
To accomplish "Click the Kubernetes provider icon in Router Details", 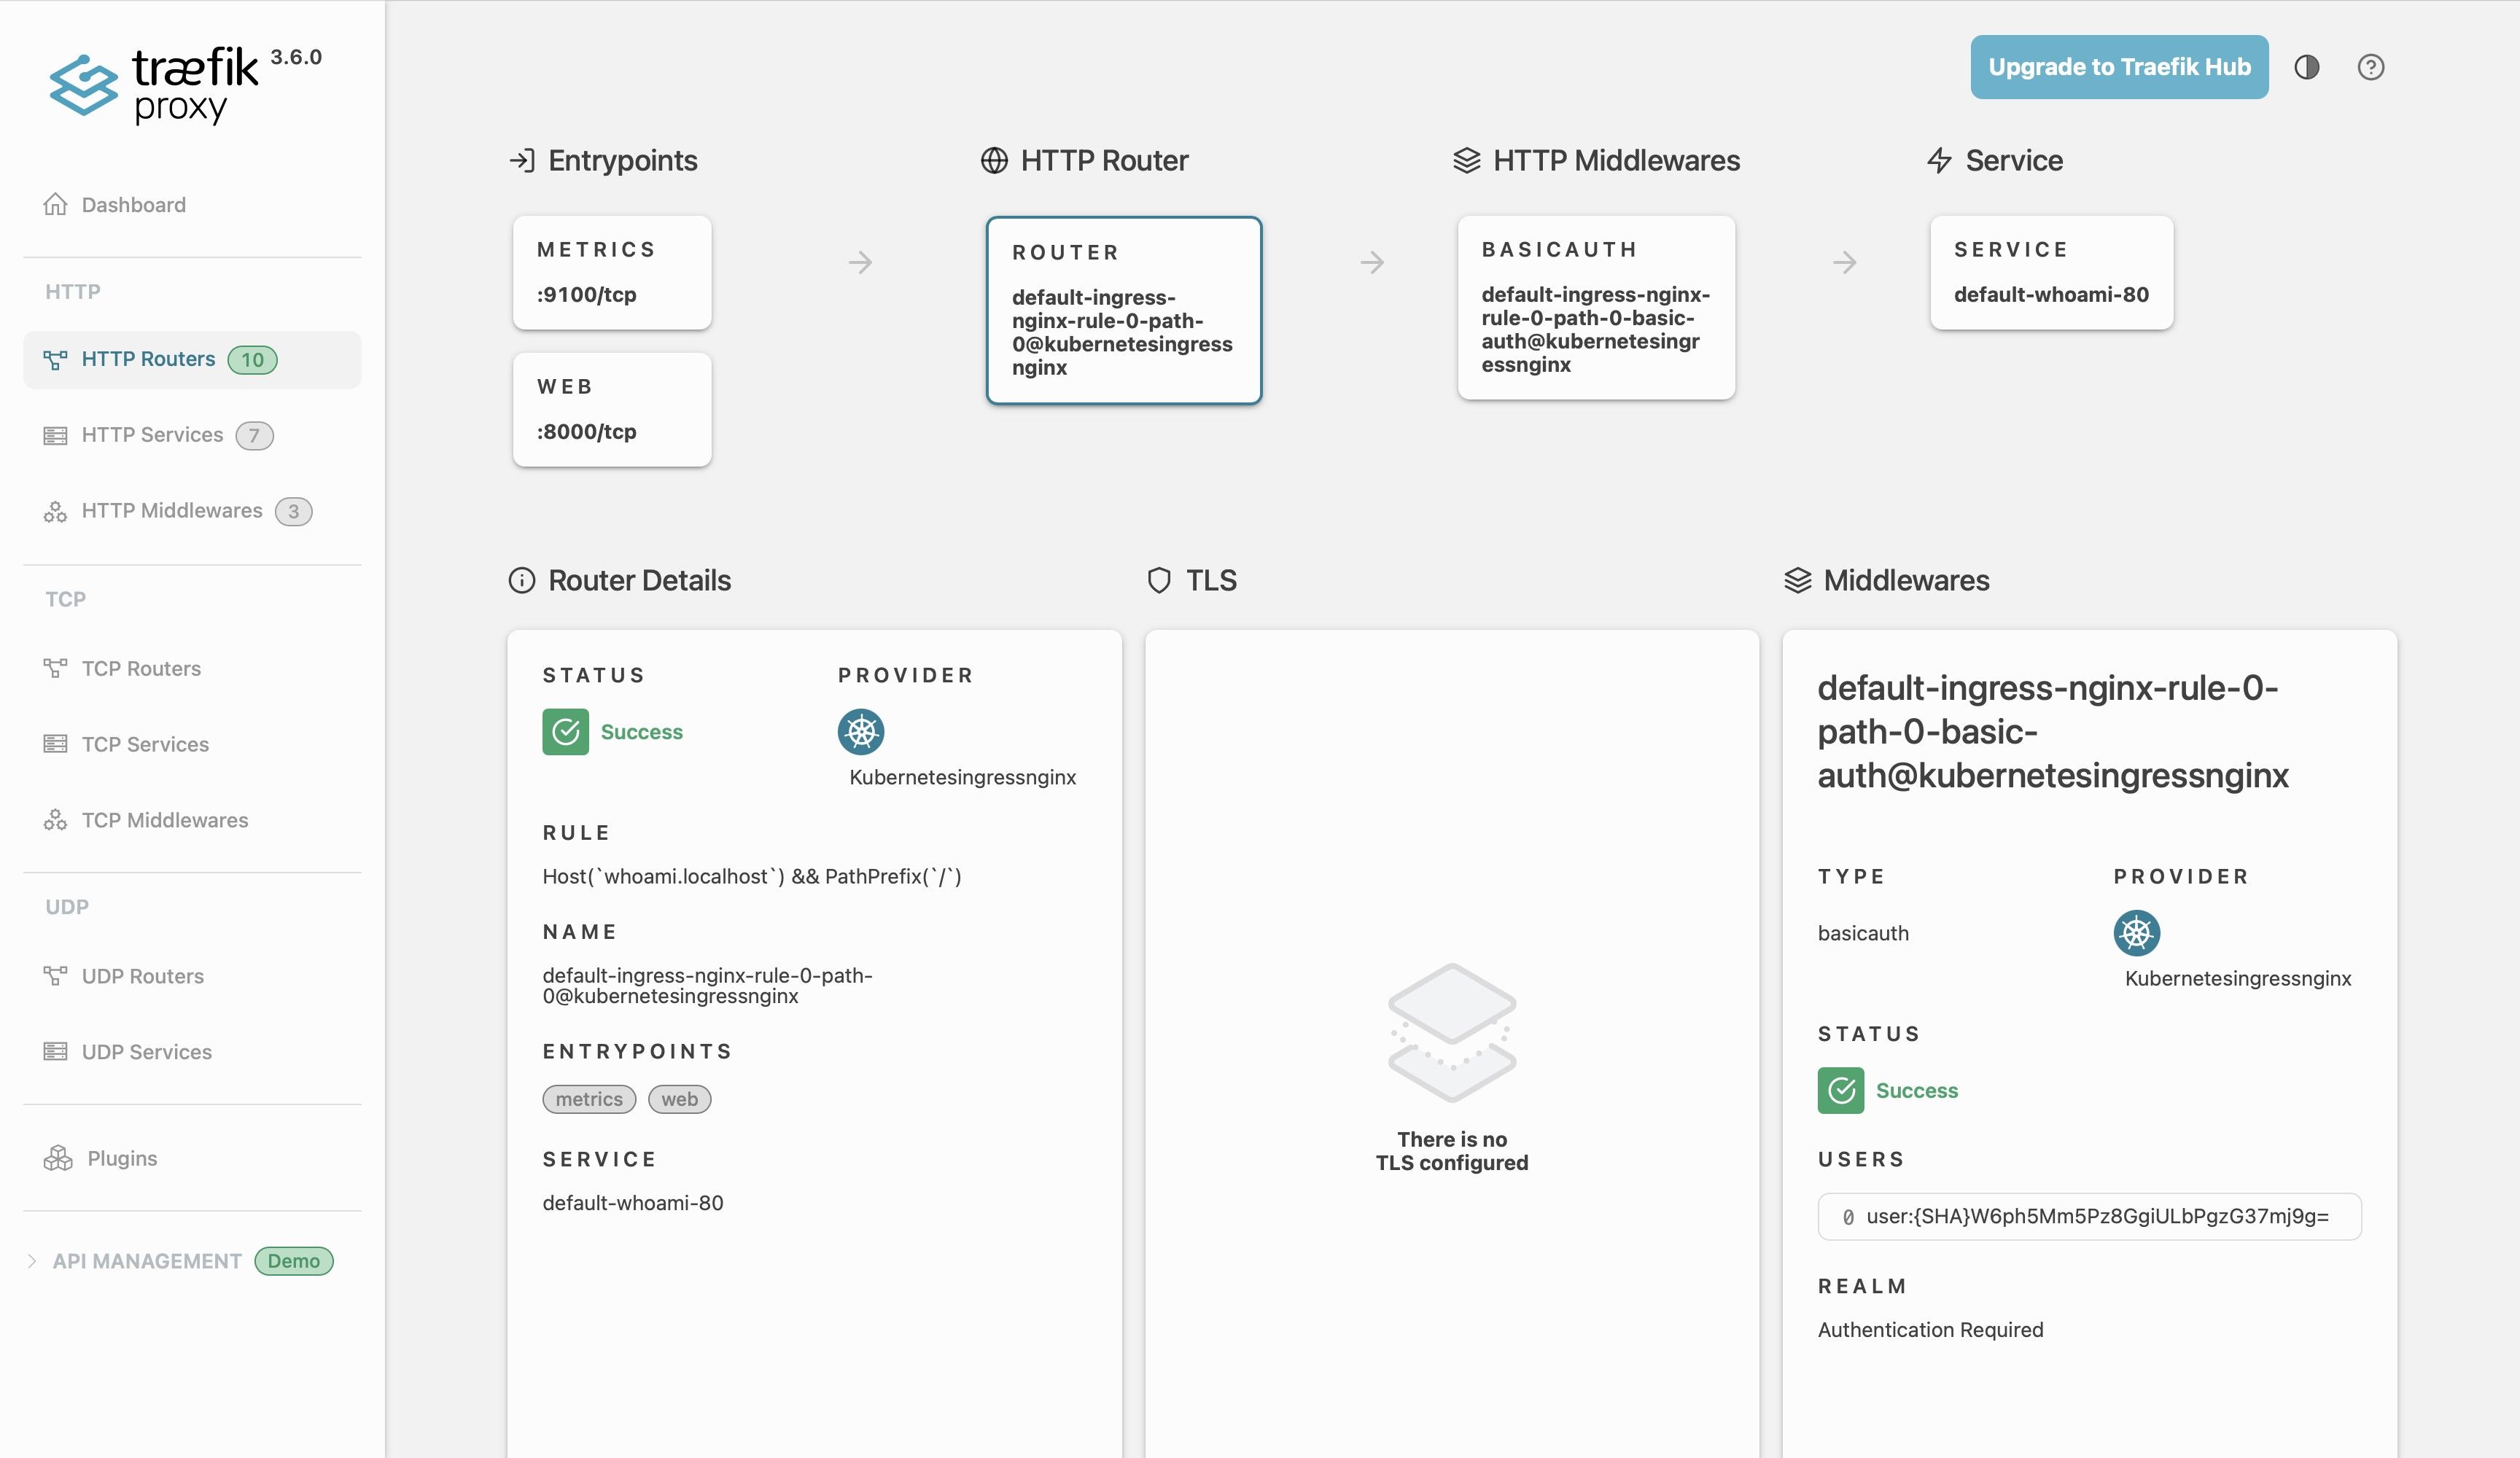I will click(x=860, y=732).
